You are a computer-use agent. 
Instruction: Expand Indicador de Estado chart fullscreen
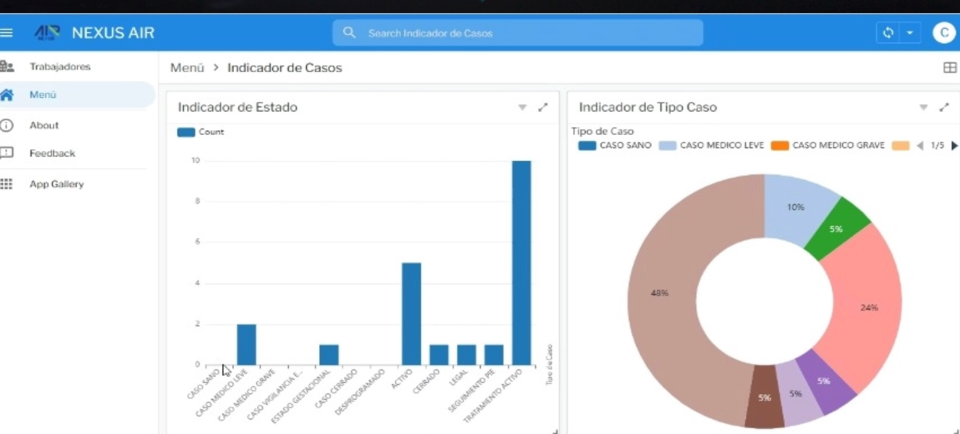542,107
